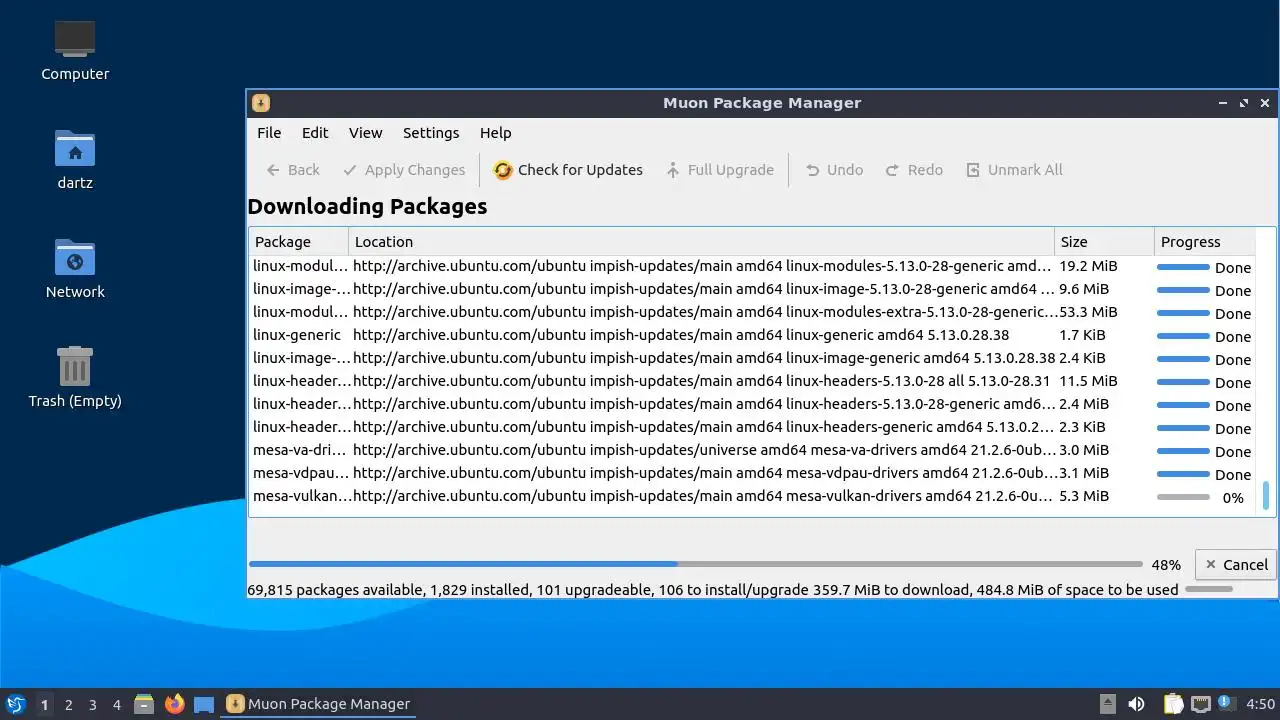Open the Settings menu

[431, 133]
